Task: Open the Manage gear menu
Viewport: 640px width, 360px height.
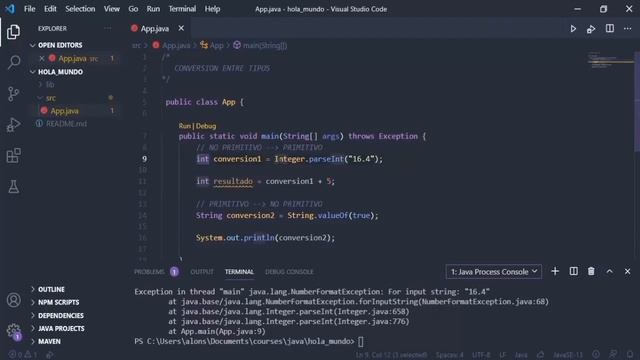Action: click(x=13, y=331)
